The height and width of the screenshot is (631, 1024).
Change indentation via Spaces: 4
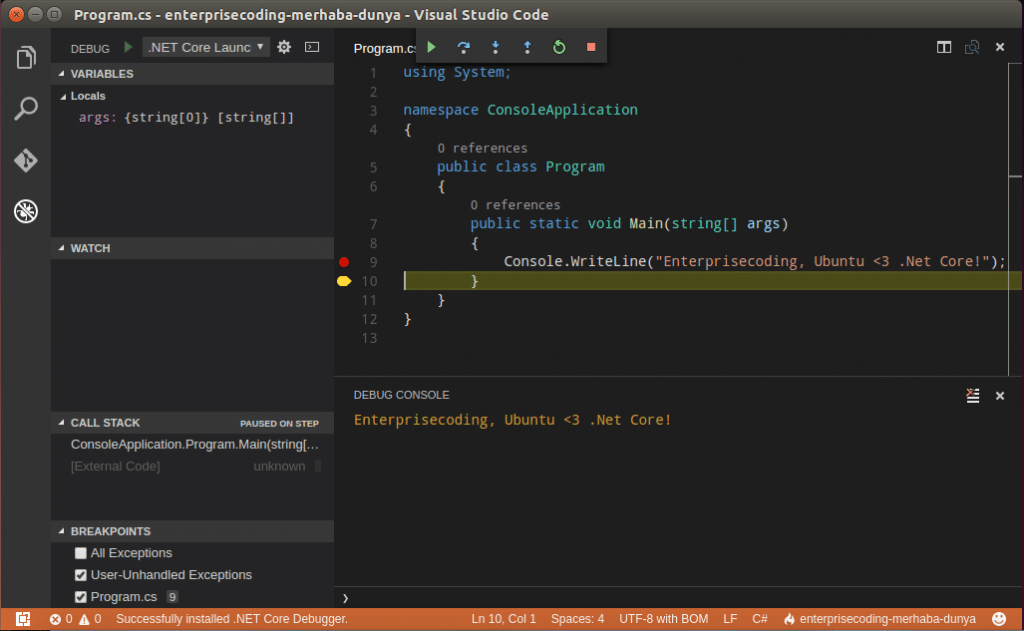point(577,619)
